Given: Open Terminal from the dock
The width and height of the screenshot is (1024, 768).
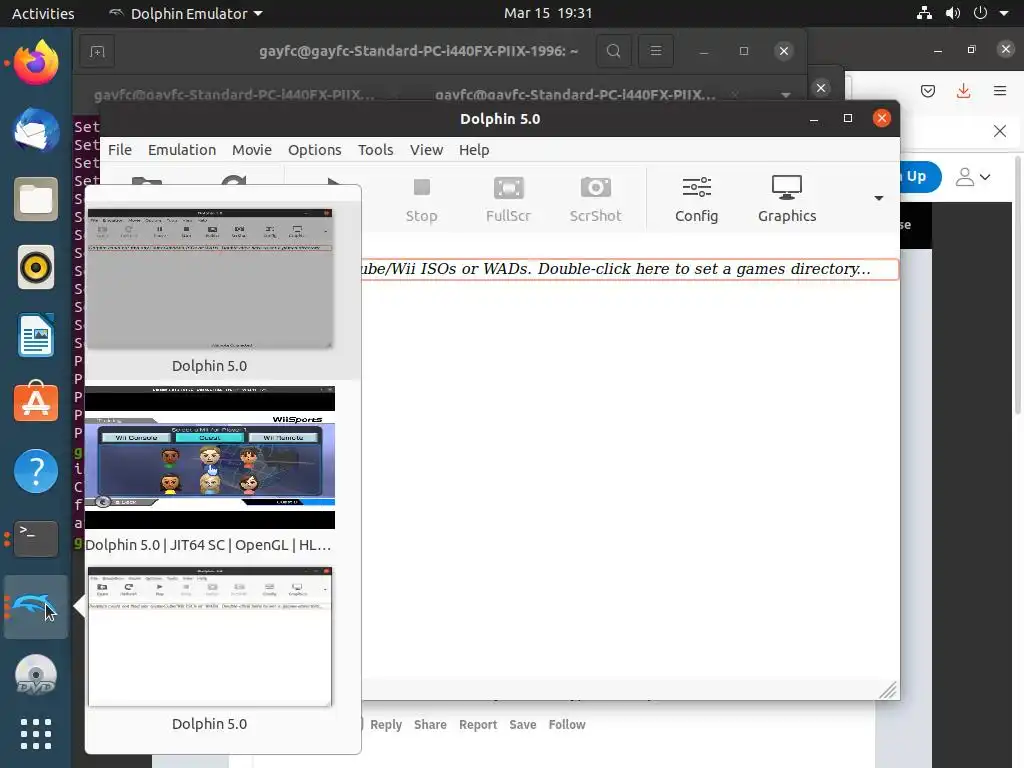Looking at the screenshot, I should [x=36, y=539].
